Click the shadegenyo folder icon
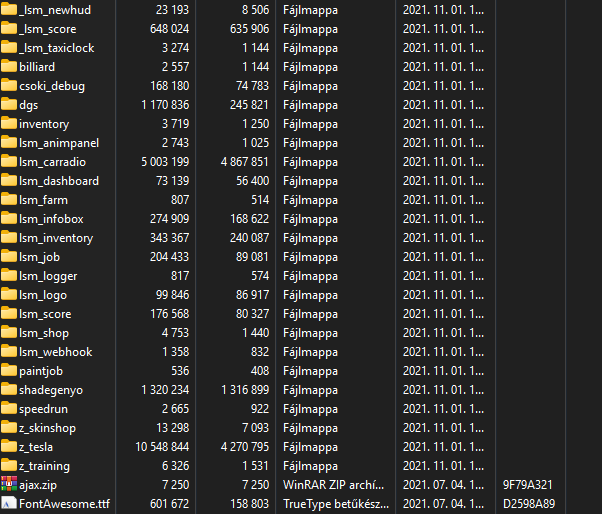 9,390
